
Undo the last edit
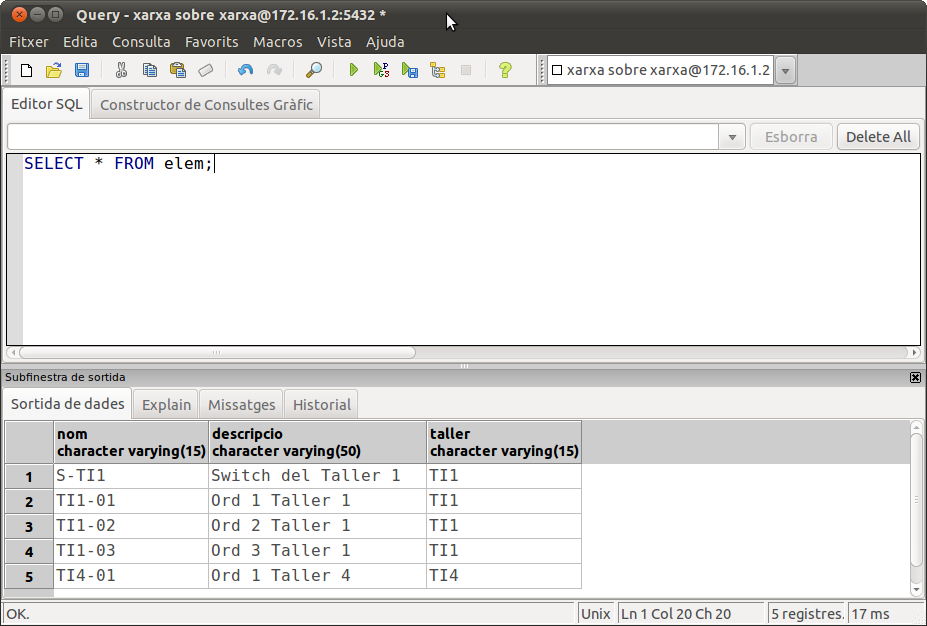[245, 70]
